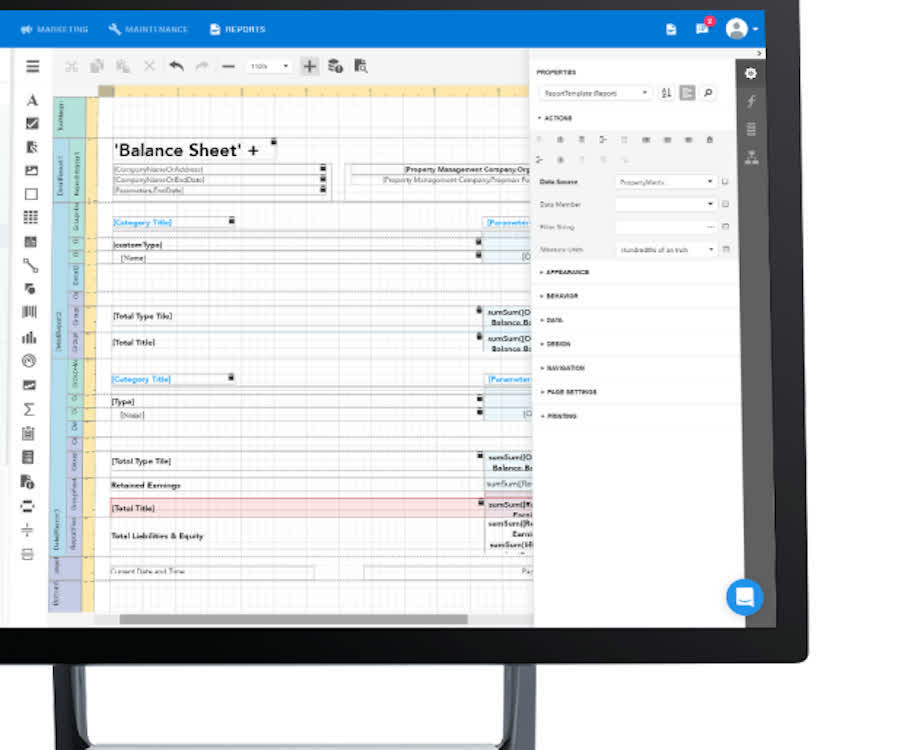Open the report preview icon
900x750 pixels.
pyautogui.click(x=360, y=66)
